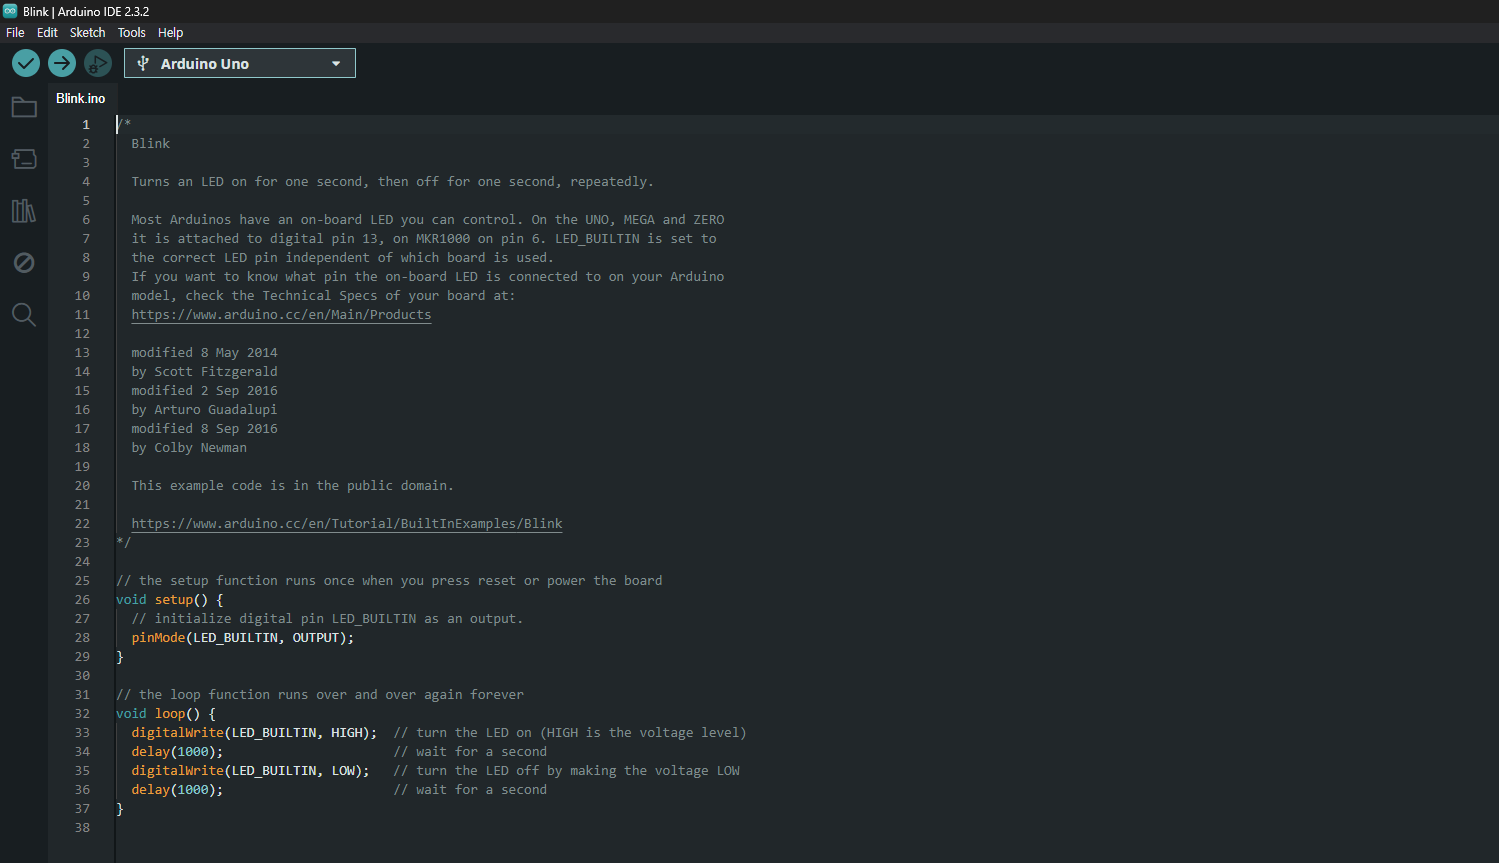Click 'modified 8 Sep 2016' comment text

pos(204,428)
